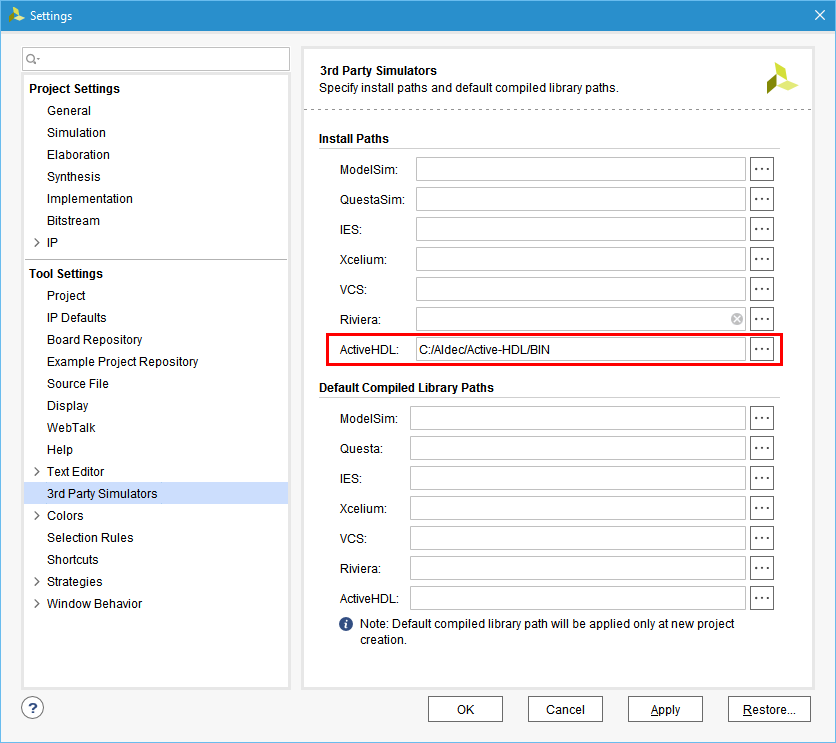Click the browse button for Riviera install path

[x=761, y=319]
